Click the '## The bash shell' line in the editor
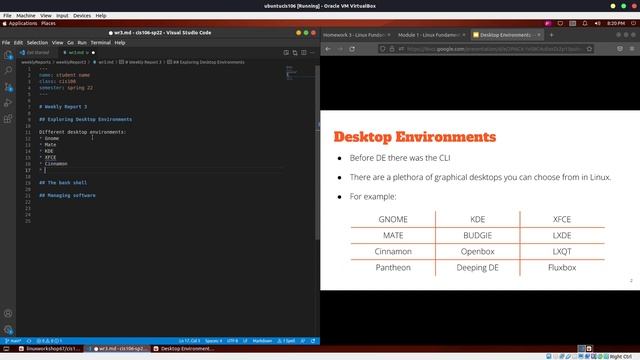 [x=63, y=183]
